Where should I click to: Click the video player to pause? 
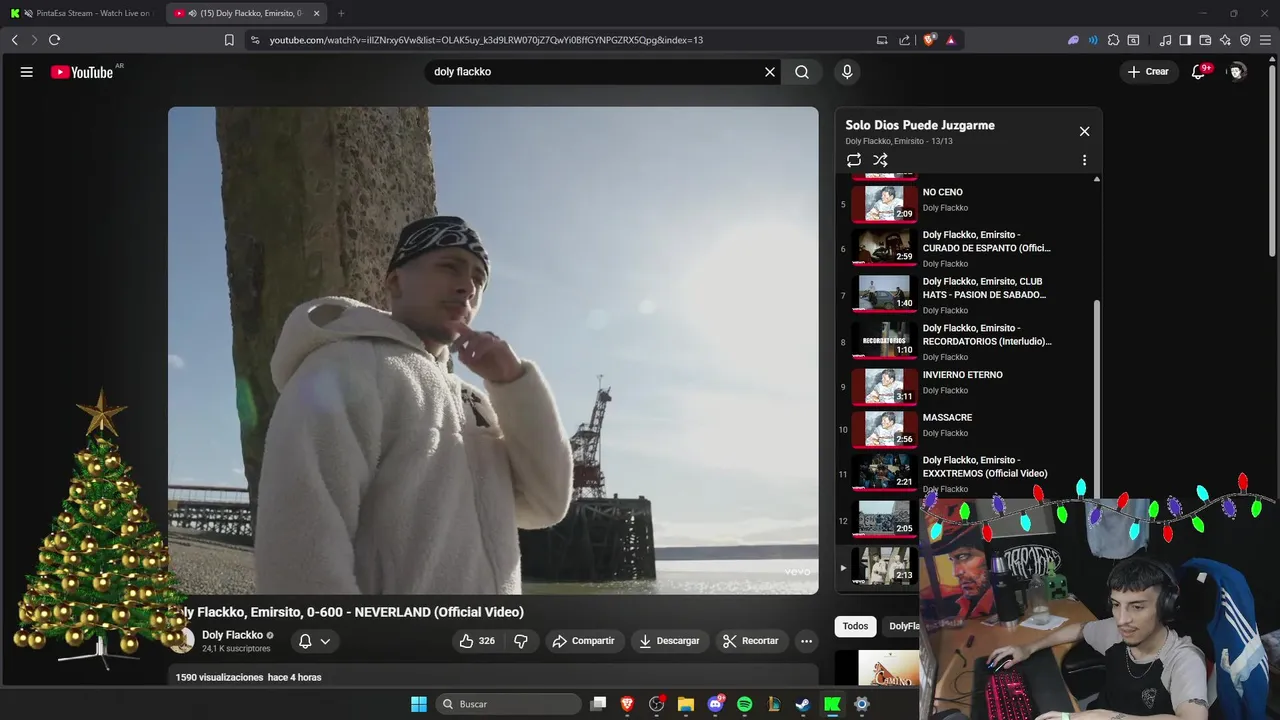[x=493, y=351]
